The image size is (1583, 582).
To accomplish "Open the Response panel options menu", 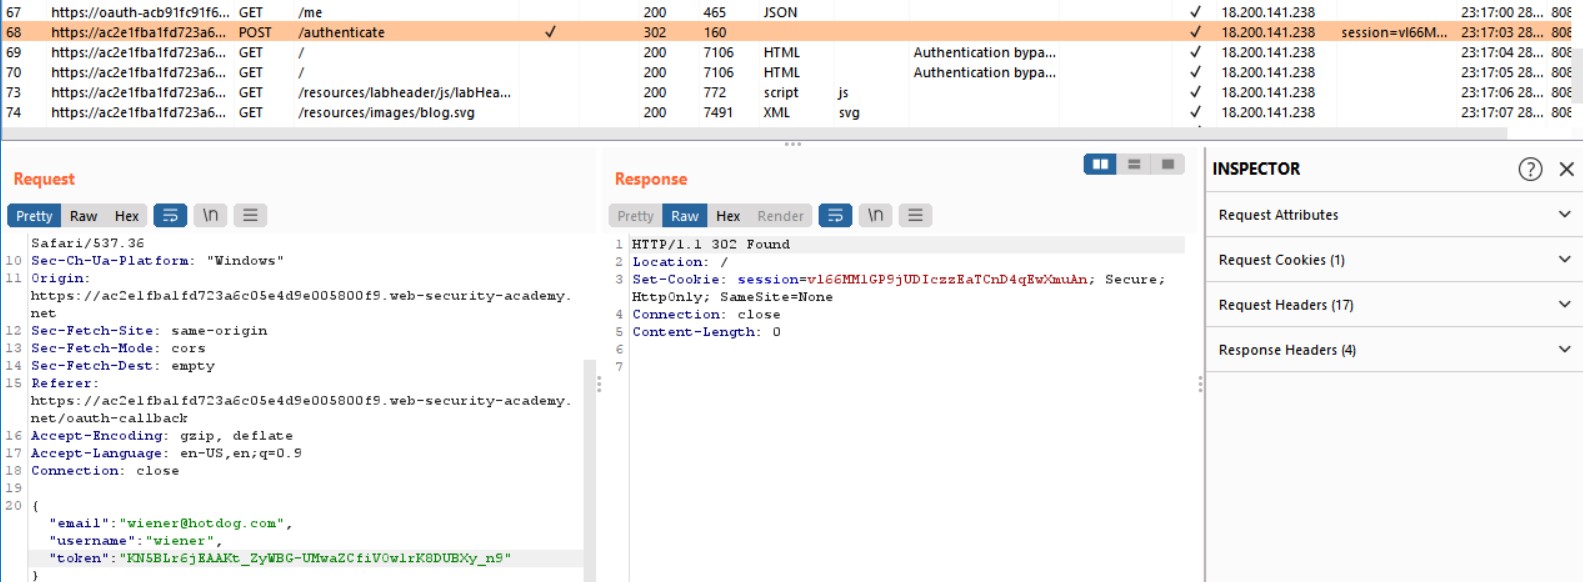I will 915,215.
